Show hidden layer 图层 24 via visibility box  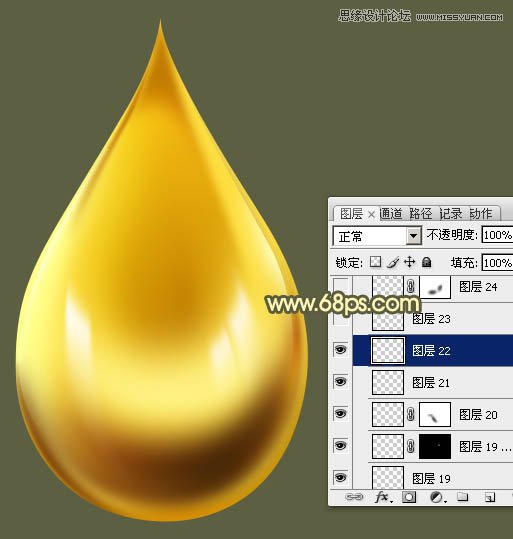tap(341, 286)
